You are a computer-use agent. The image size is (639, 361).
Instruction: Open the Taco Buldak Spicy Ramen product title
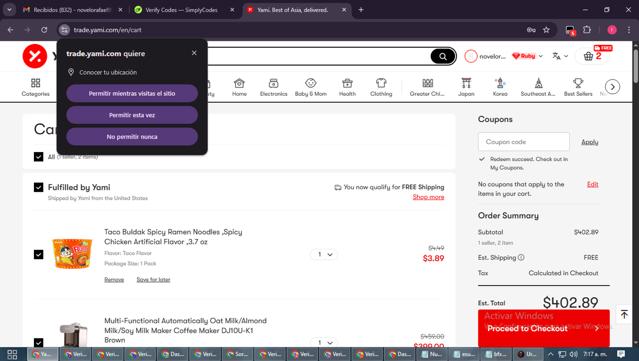173,237
